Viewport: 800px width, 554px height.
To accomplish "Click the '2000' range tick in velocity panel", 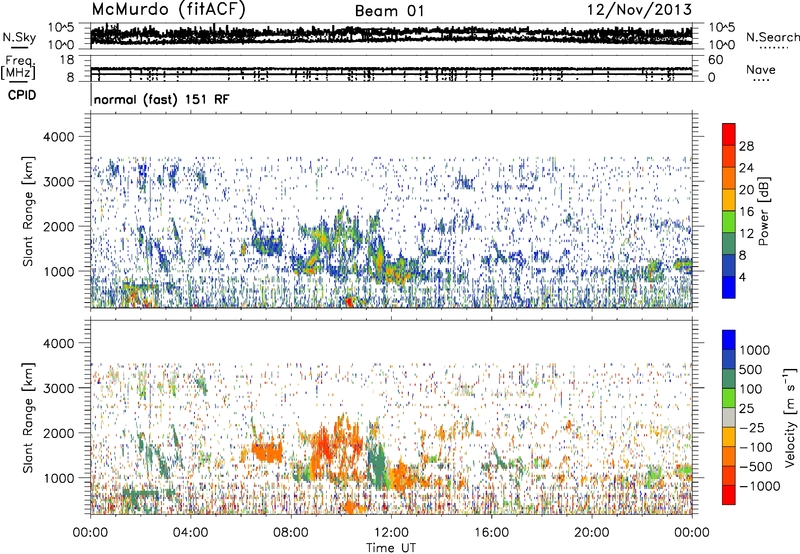I will (x=61, y=433).
